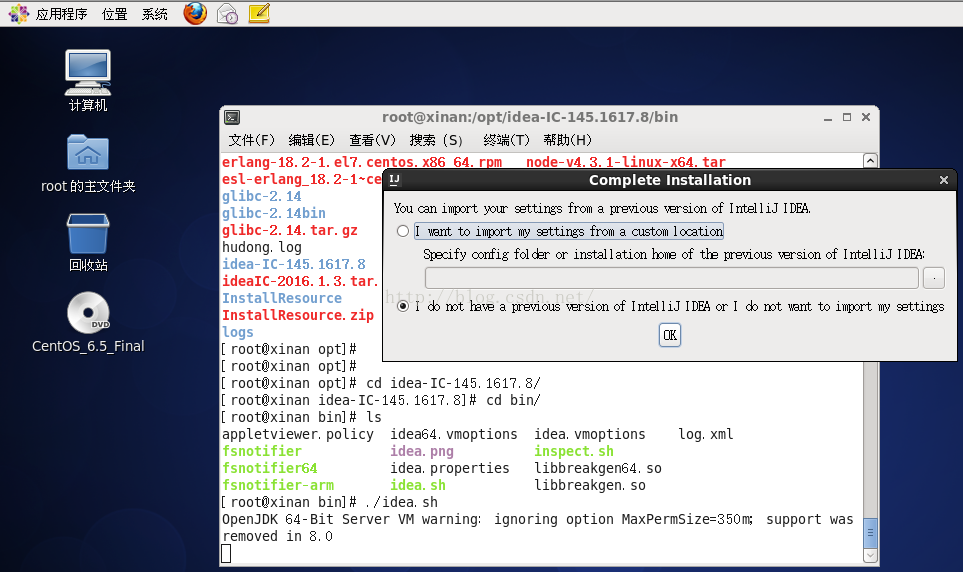This screenshot has width=963, height=572.
Task: Click hudong.log in the terminal listing
Action: 262,247
